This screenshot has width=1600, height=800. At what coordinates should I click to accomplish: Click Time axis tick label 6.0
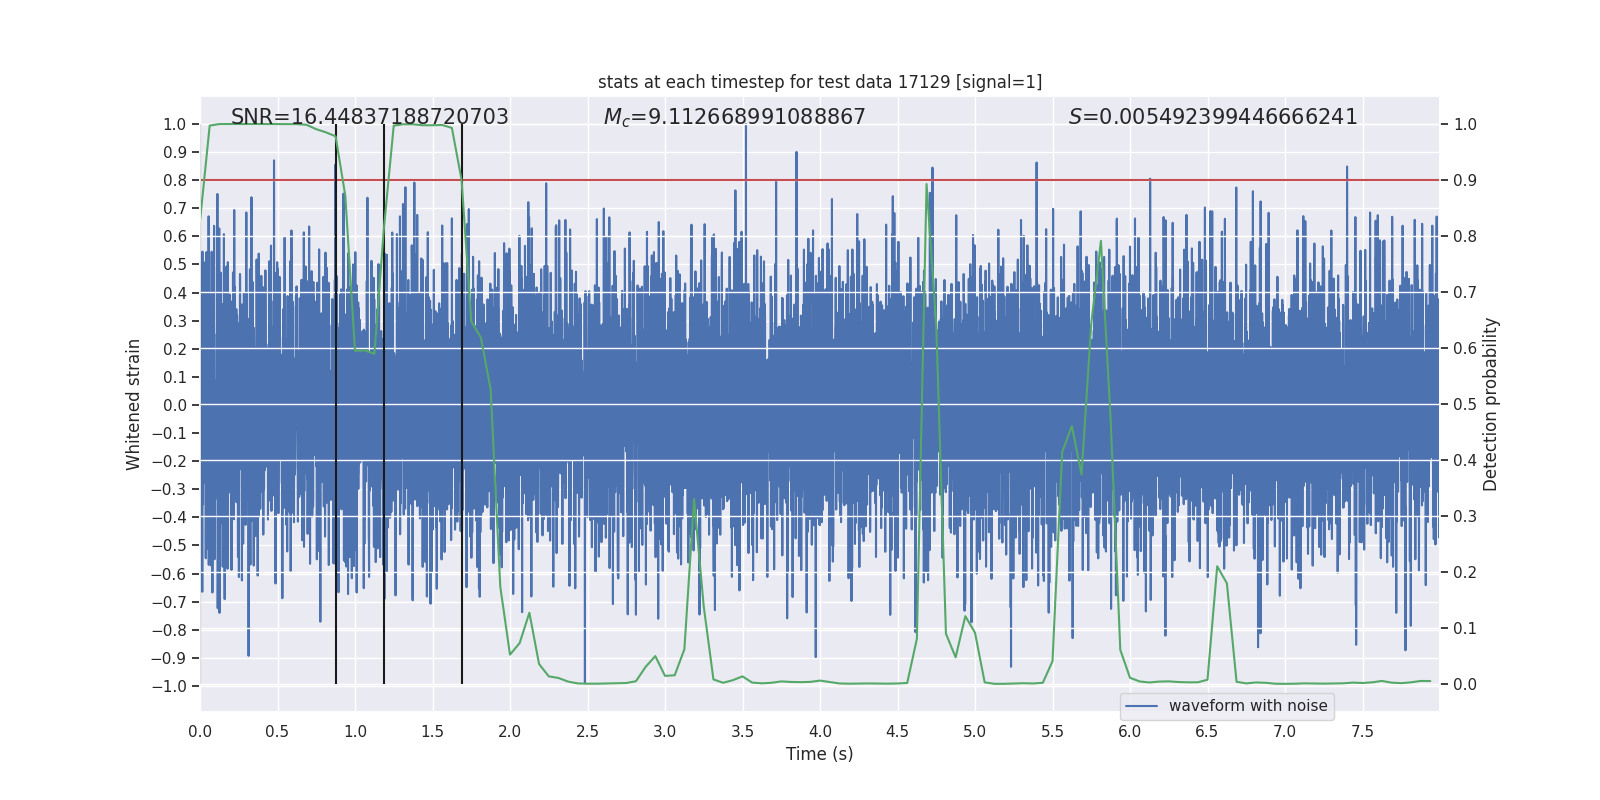(1130, 731)
